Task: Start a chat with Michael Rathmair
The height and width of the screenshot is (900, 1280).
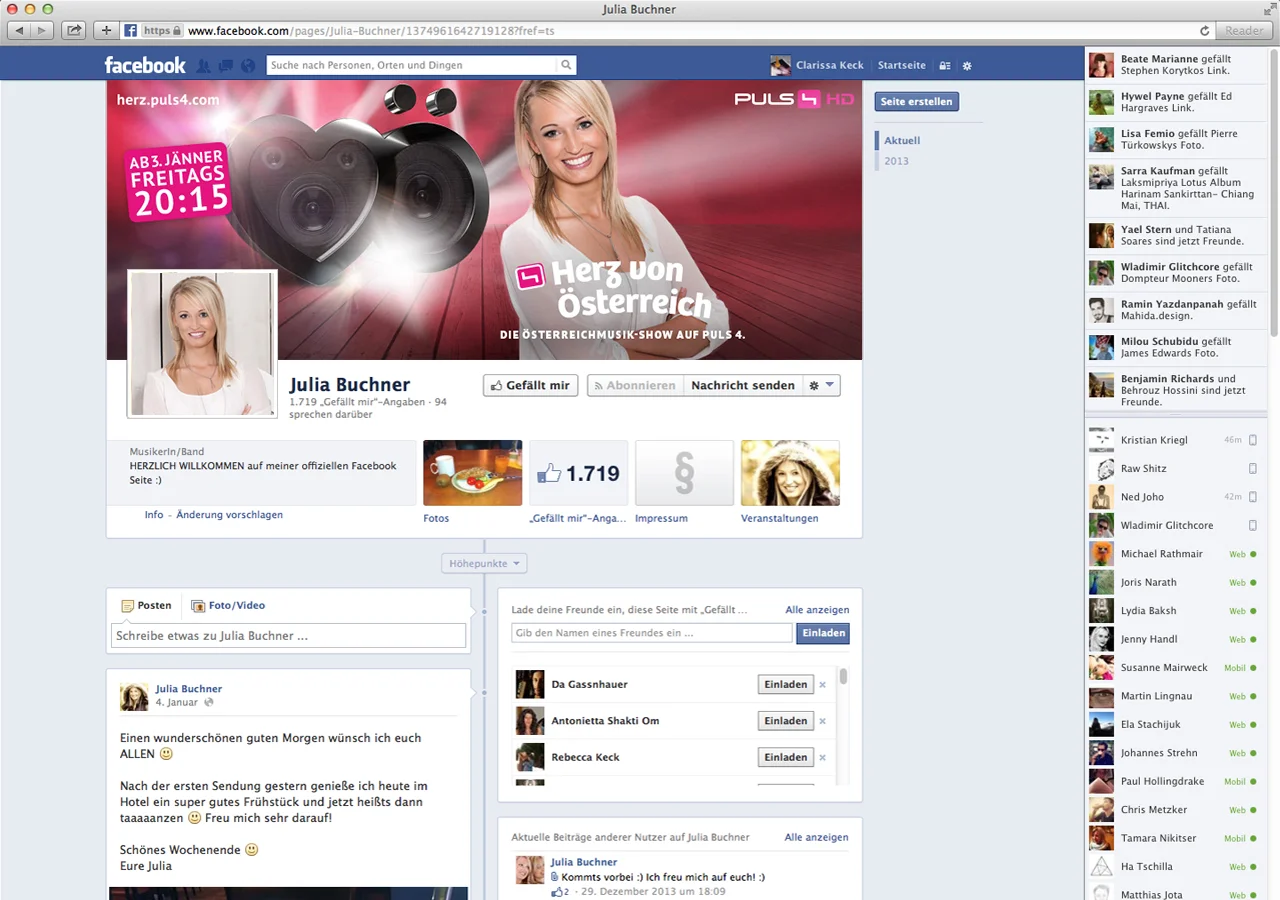Action: pos(1174,554)
